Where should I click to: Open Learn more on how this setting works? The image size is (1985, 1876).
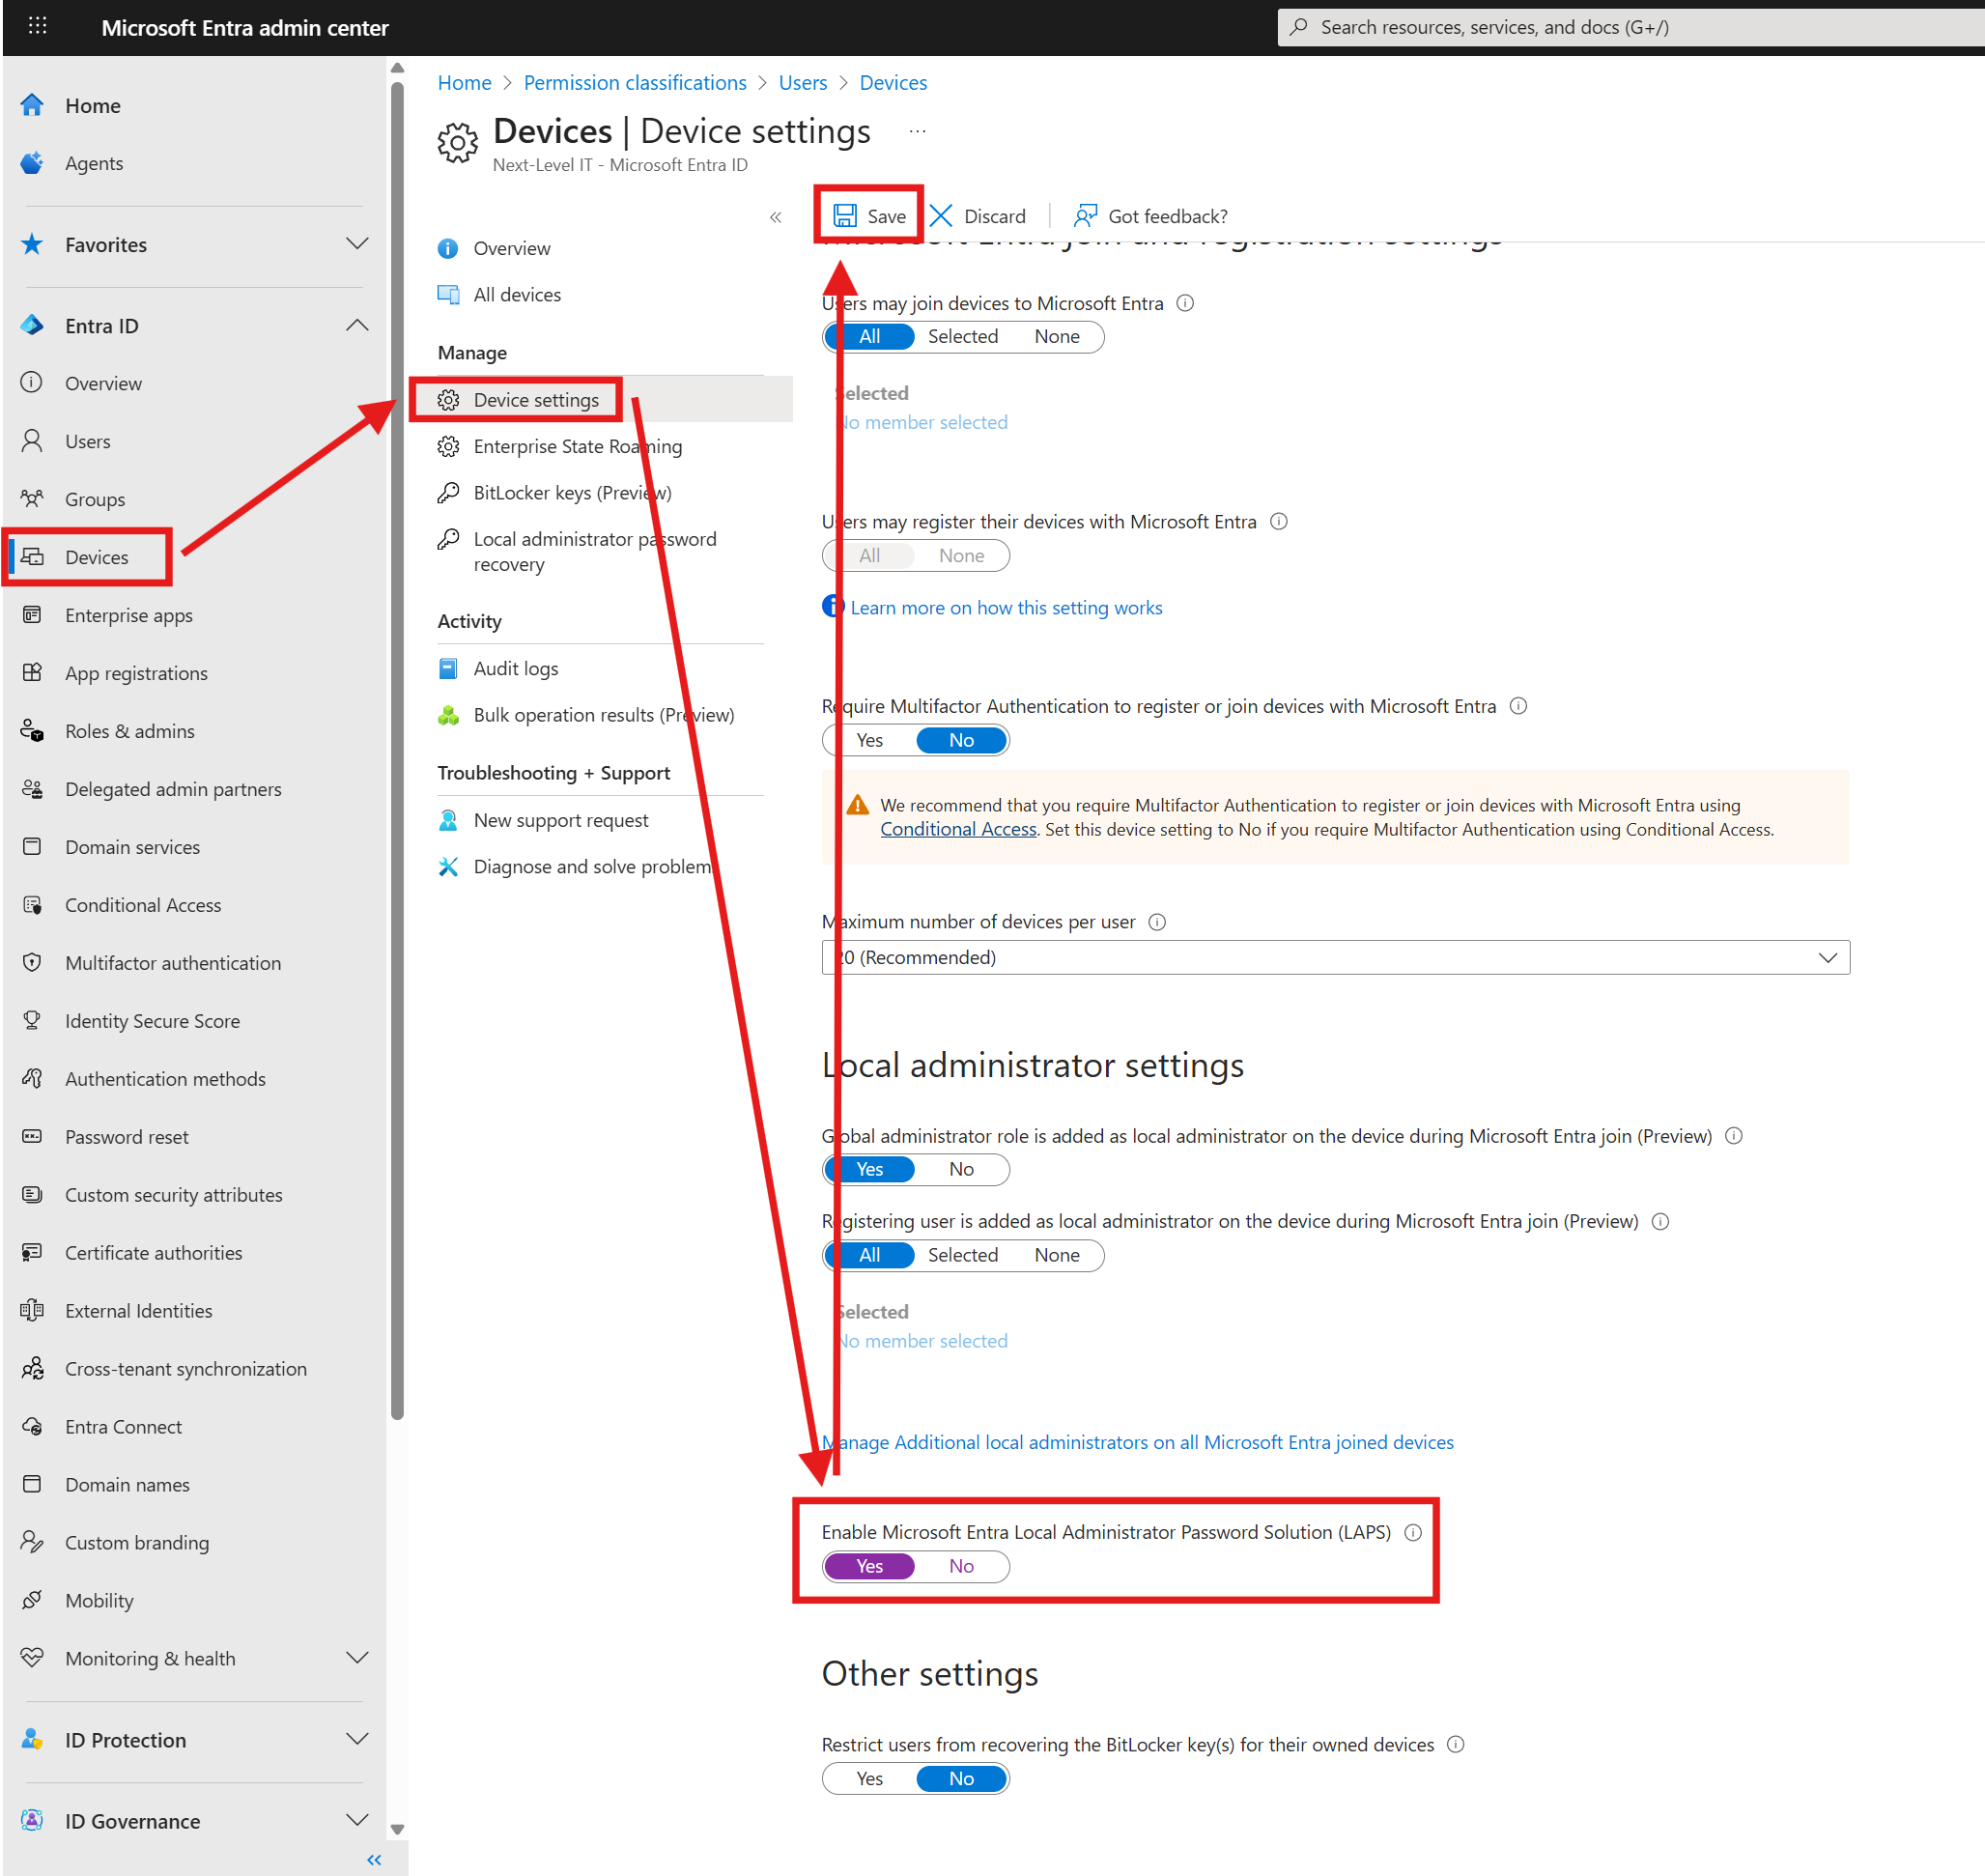coord(1006,608)
